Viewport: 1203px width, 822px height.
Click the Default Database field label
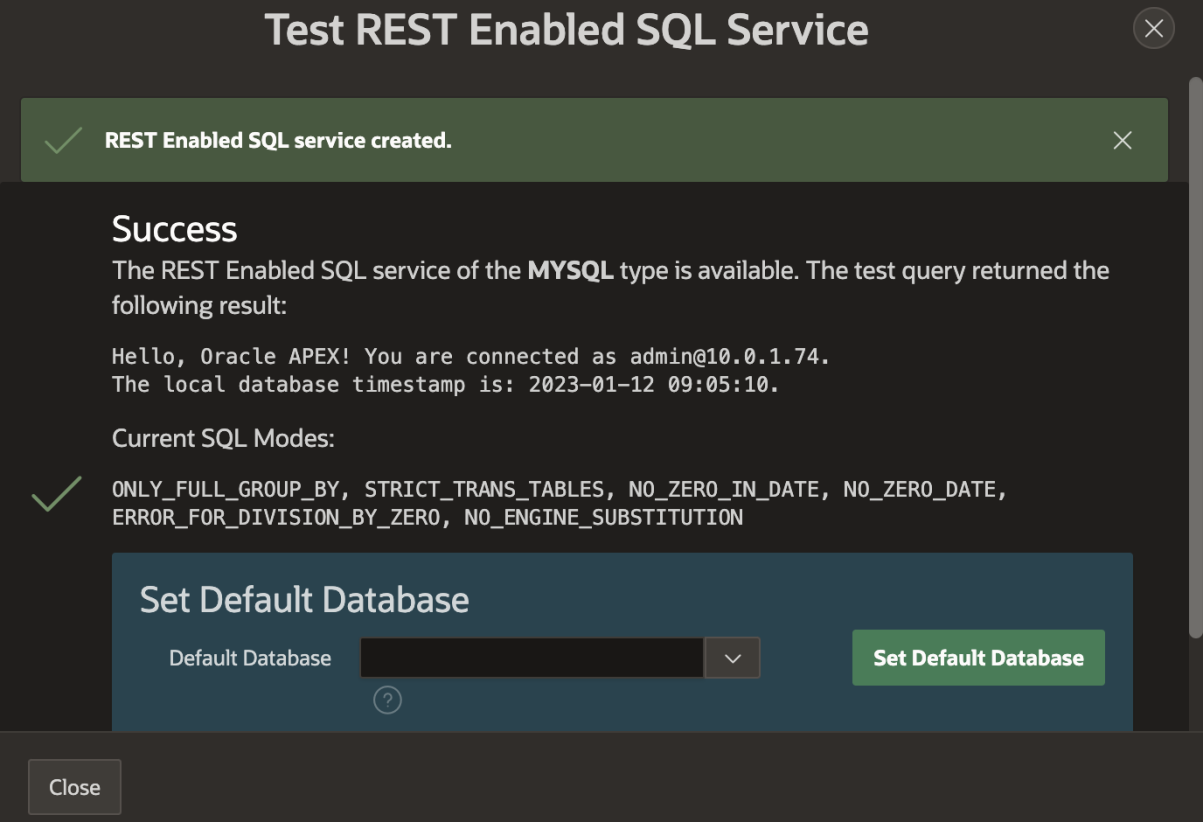click(x=250, y=658)
